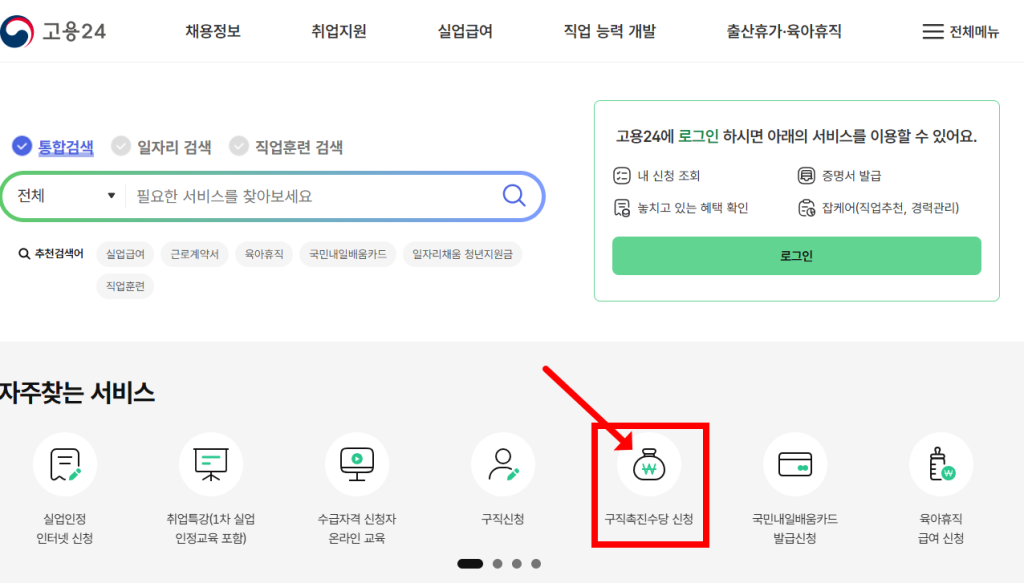The height and width of the screenshot is (583, 1024).
Task: Expand the 전체 search category dropdown
Action: coord(66,196)
